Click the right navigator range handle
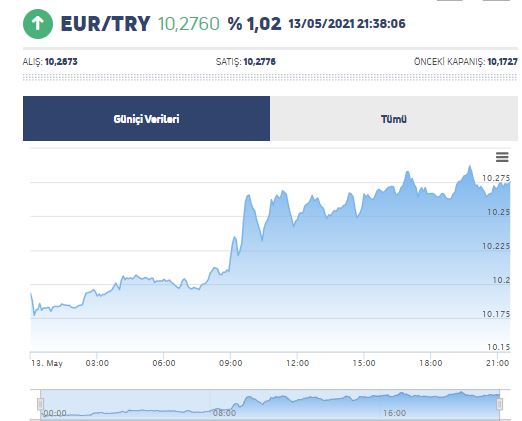 [499, 404]
